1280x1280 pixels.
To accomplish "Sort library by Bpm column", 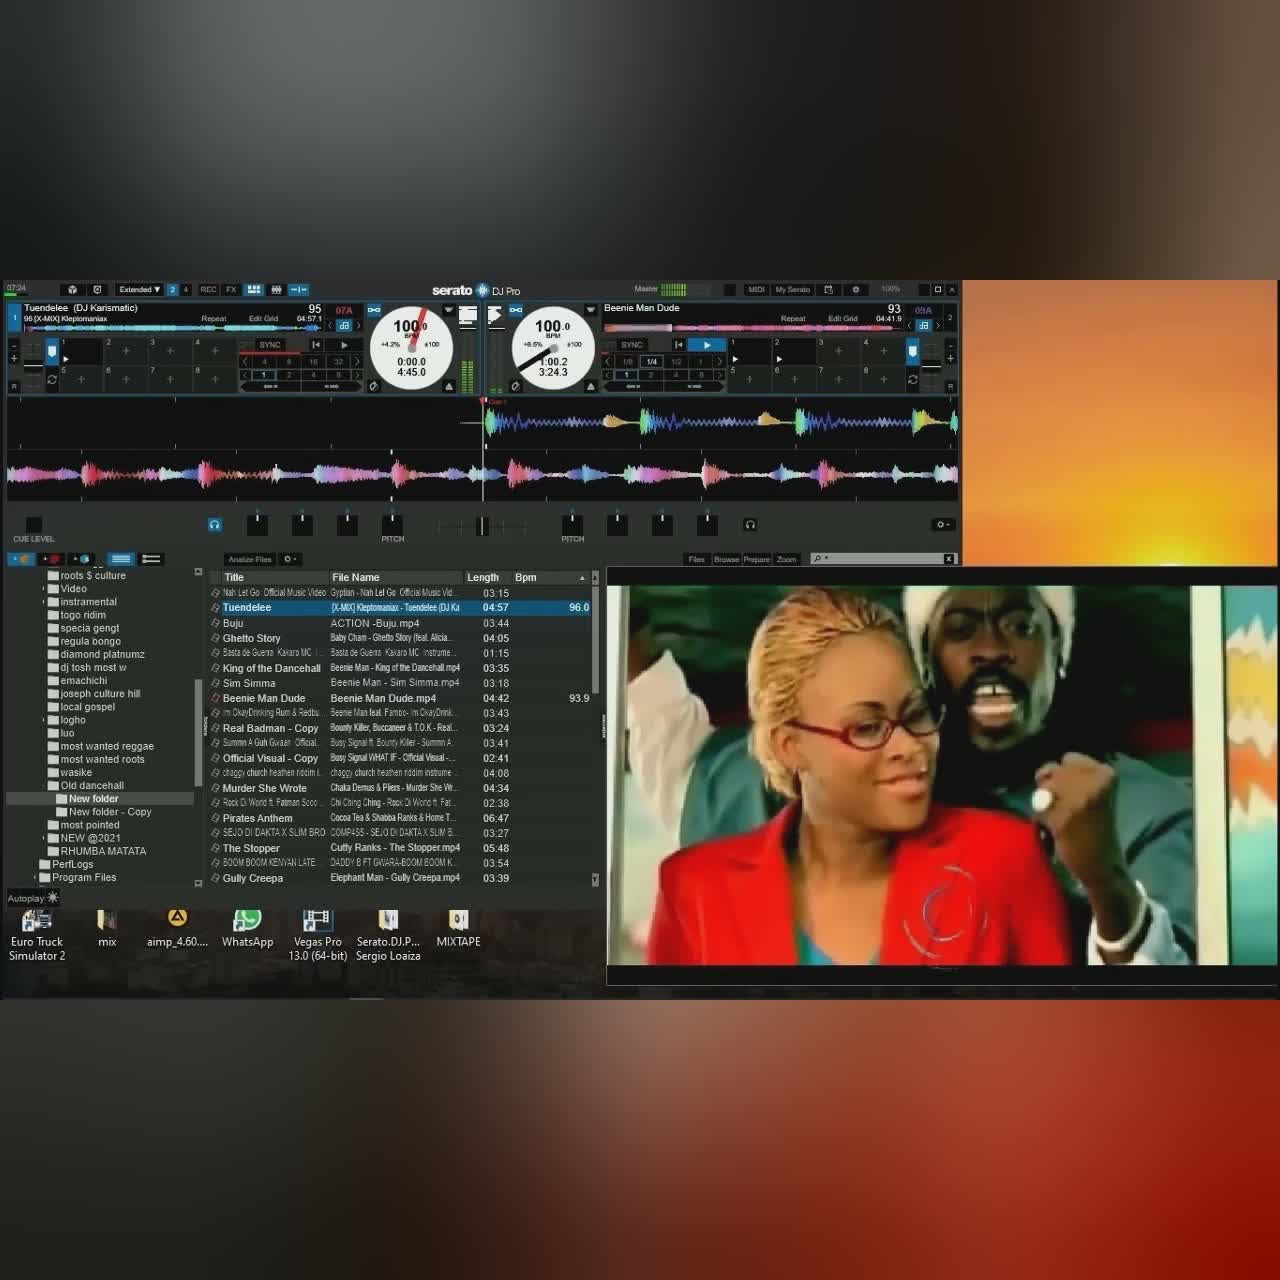I will (550, 578).
